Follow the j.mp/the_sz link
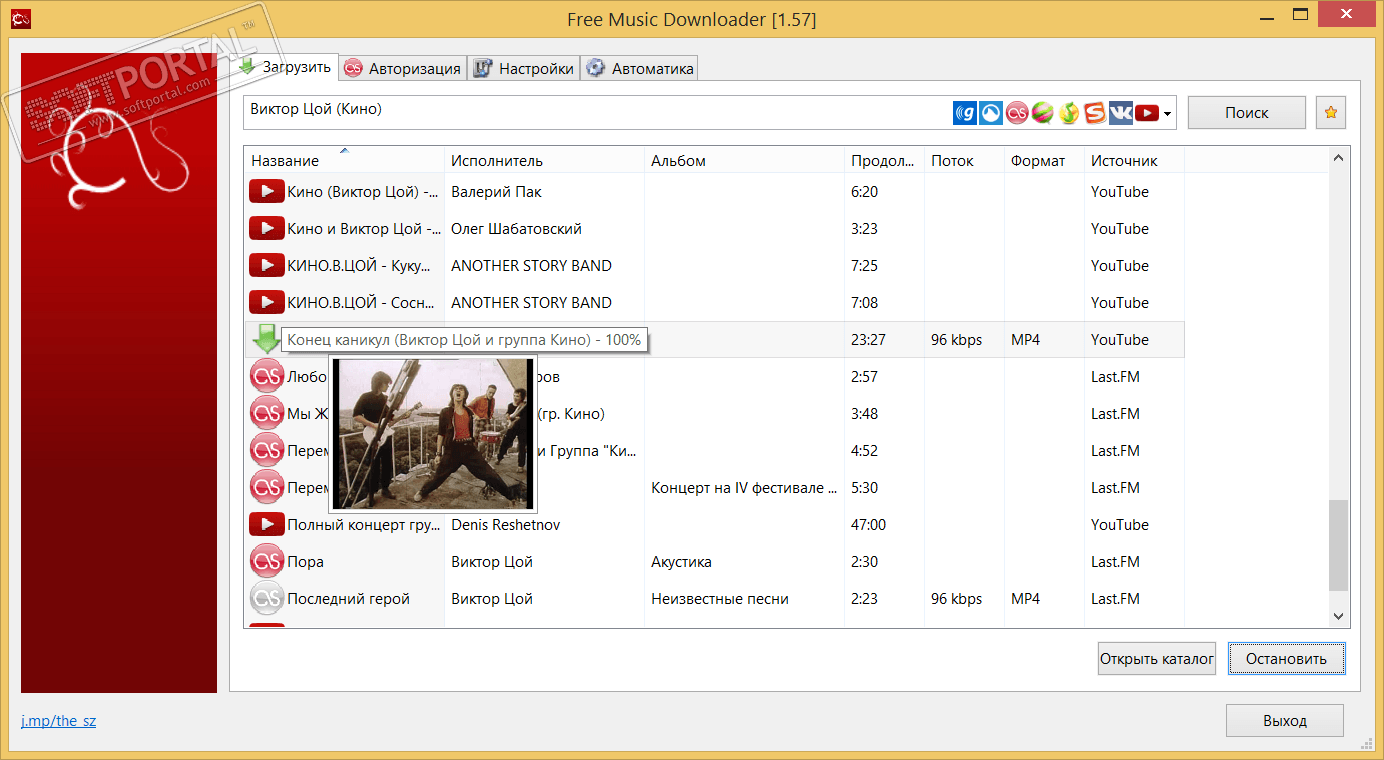 (59, 720)
